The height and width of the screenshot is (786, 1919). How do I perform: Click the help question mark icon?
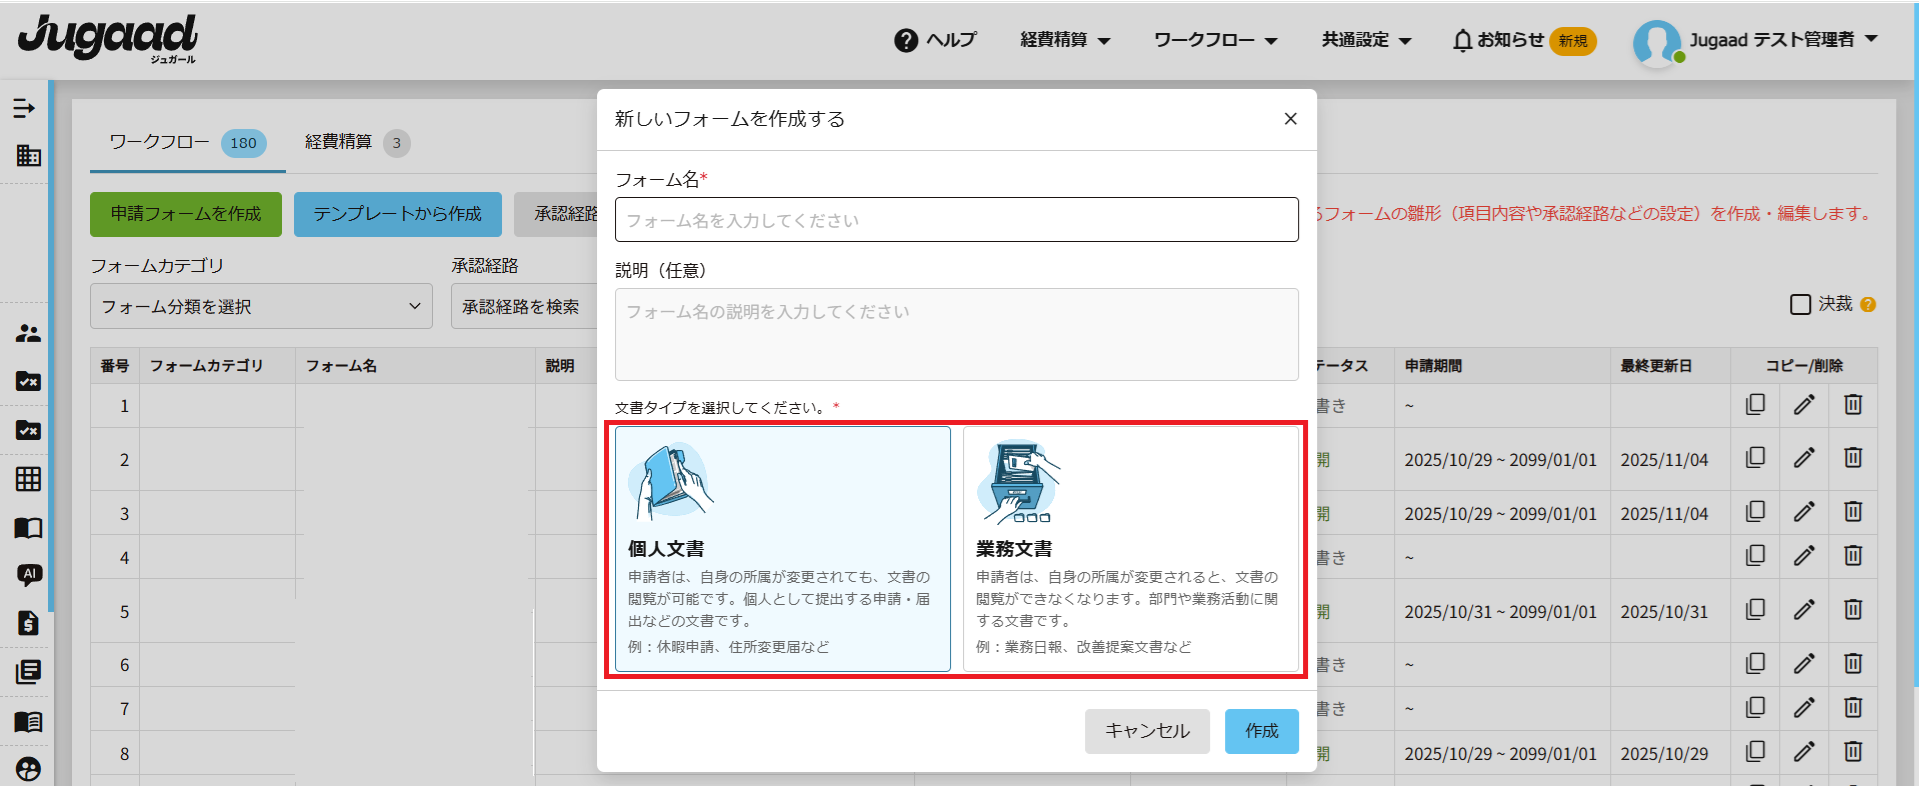tap(906, 40)
